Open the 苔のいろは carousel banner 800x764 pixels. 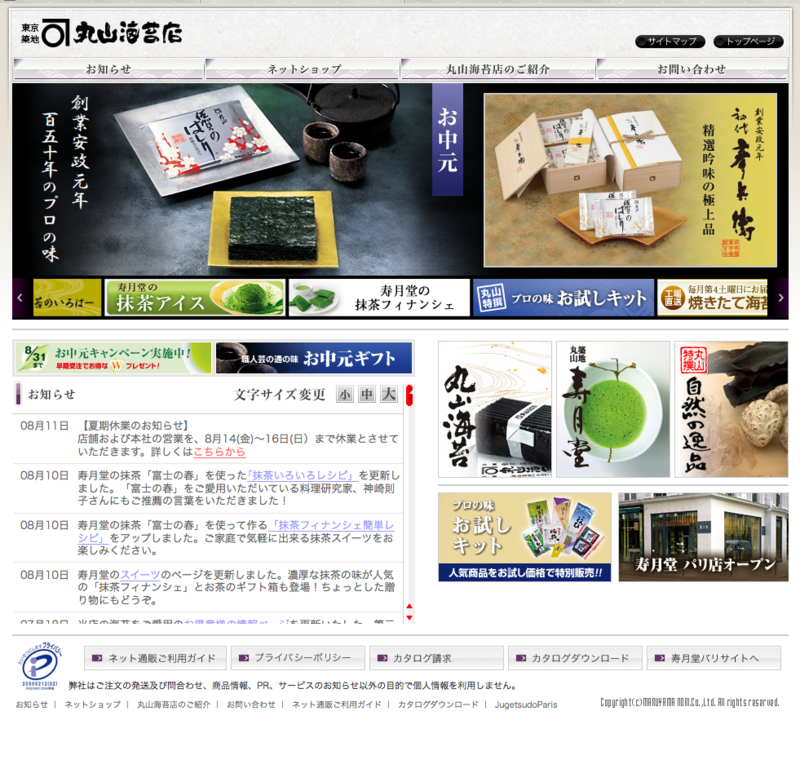[x=67, y=298]
